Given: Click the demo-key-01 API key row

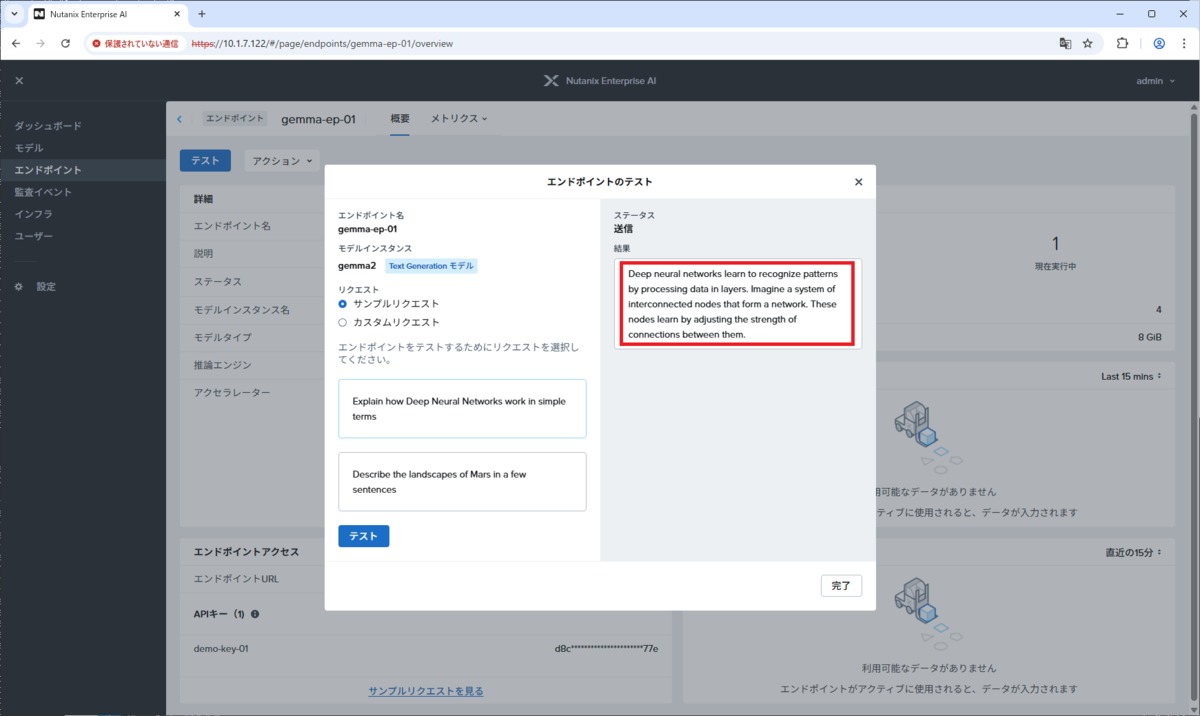Looking at the screenshot, I should pyautogui.click(x=426, y=648).
